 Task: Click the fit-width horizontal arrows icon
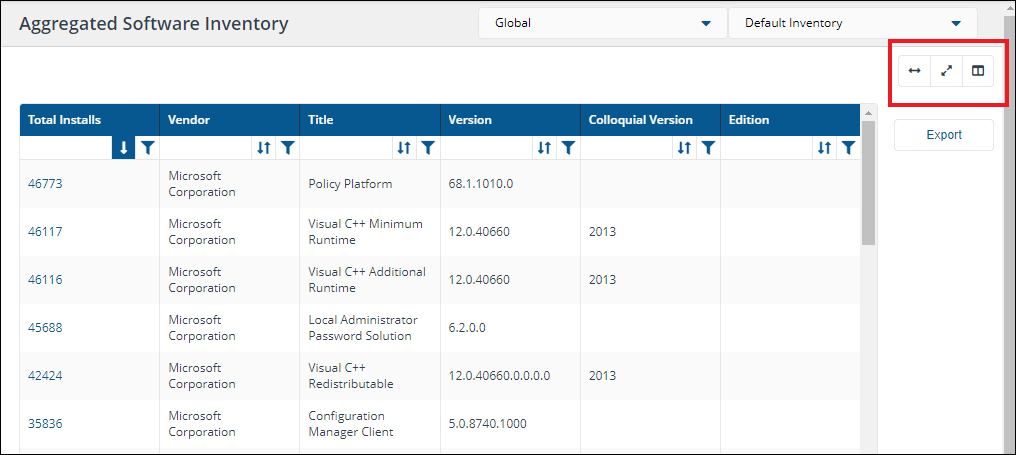[914, 71]
